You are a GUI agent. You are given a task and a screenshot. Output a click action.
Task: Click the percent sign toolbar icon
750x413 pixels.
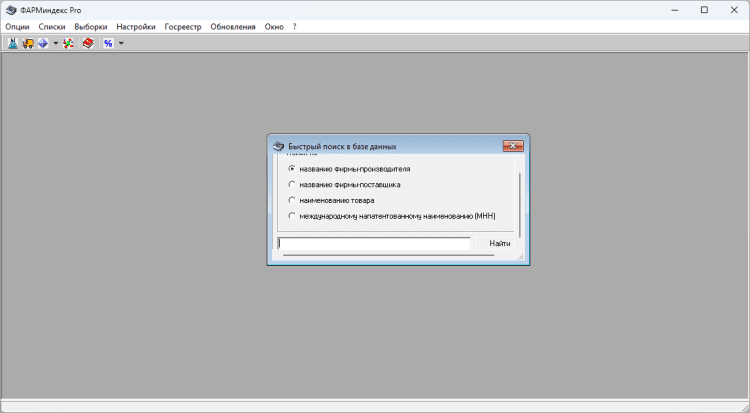point(108,44)
